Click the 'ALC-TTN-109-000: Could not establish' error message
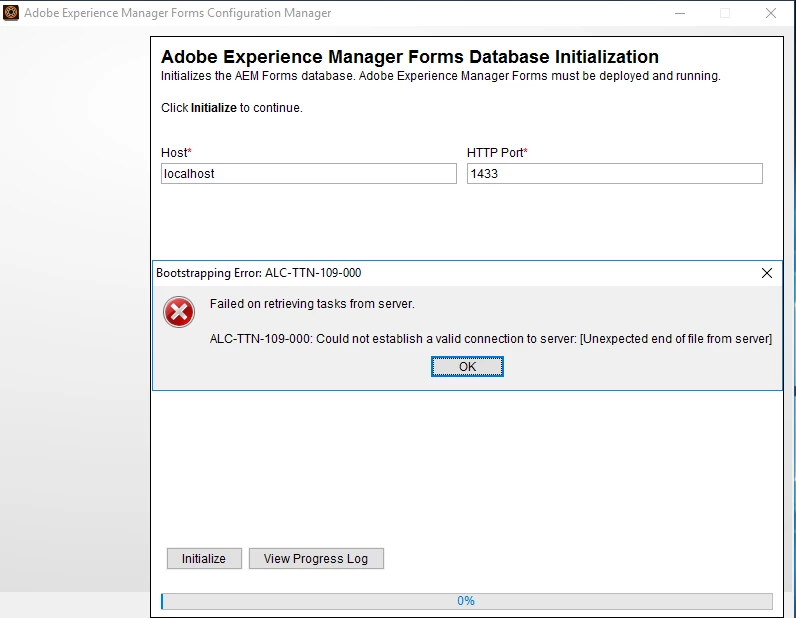 click(x=490, y=339)
